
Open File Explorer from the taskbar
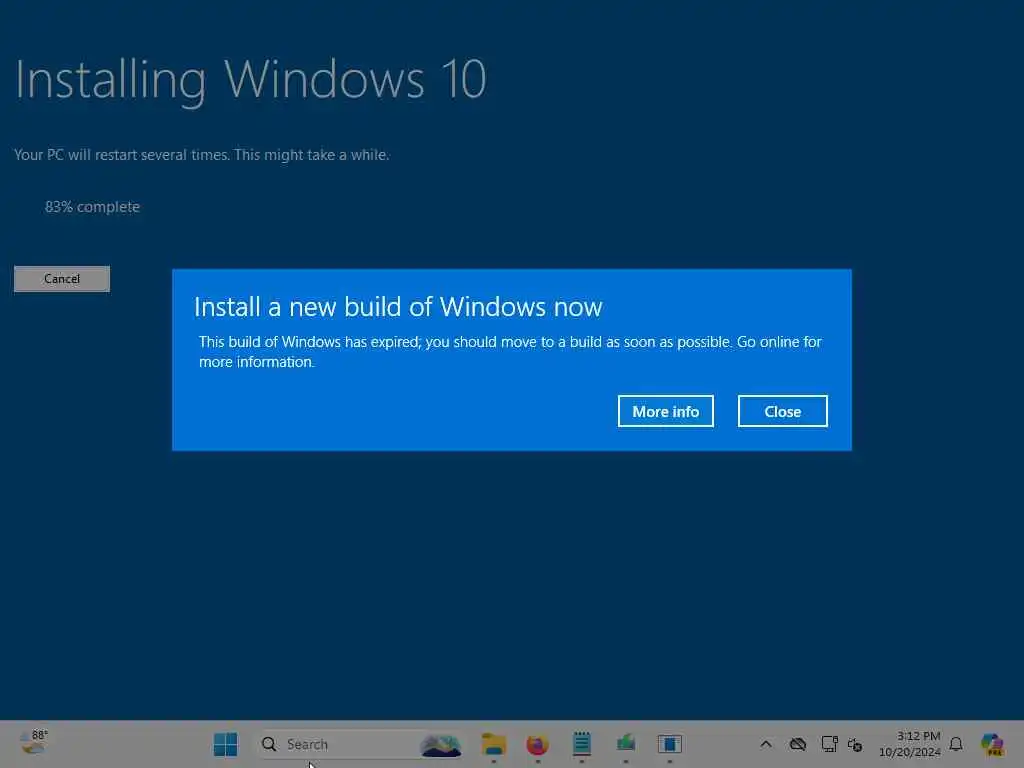[x=494, y=744]
